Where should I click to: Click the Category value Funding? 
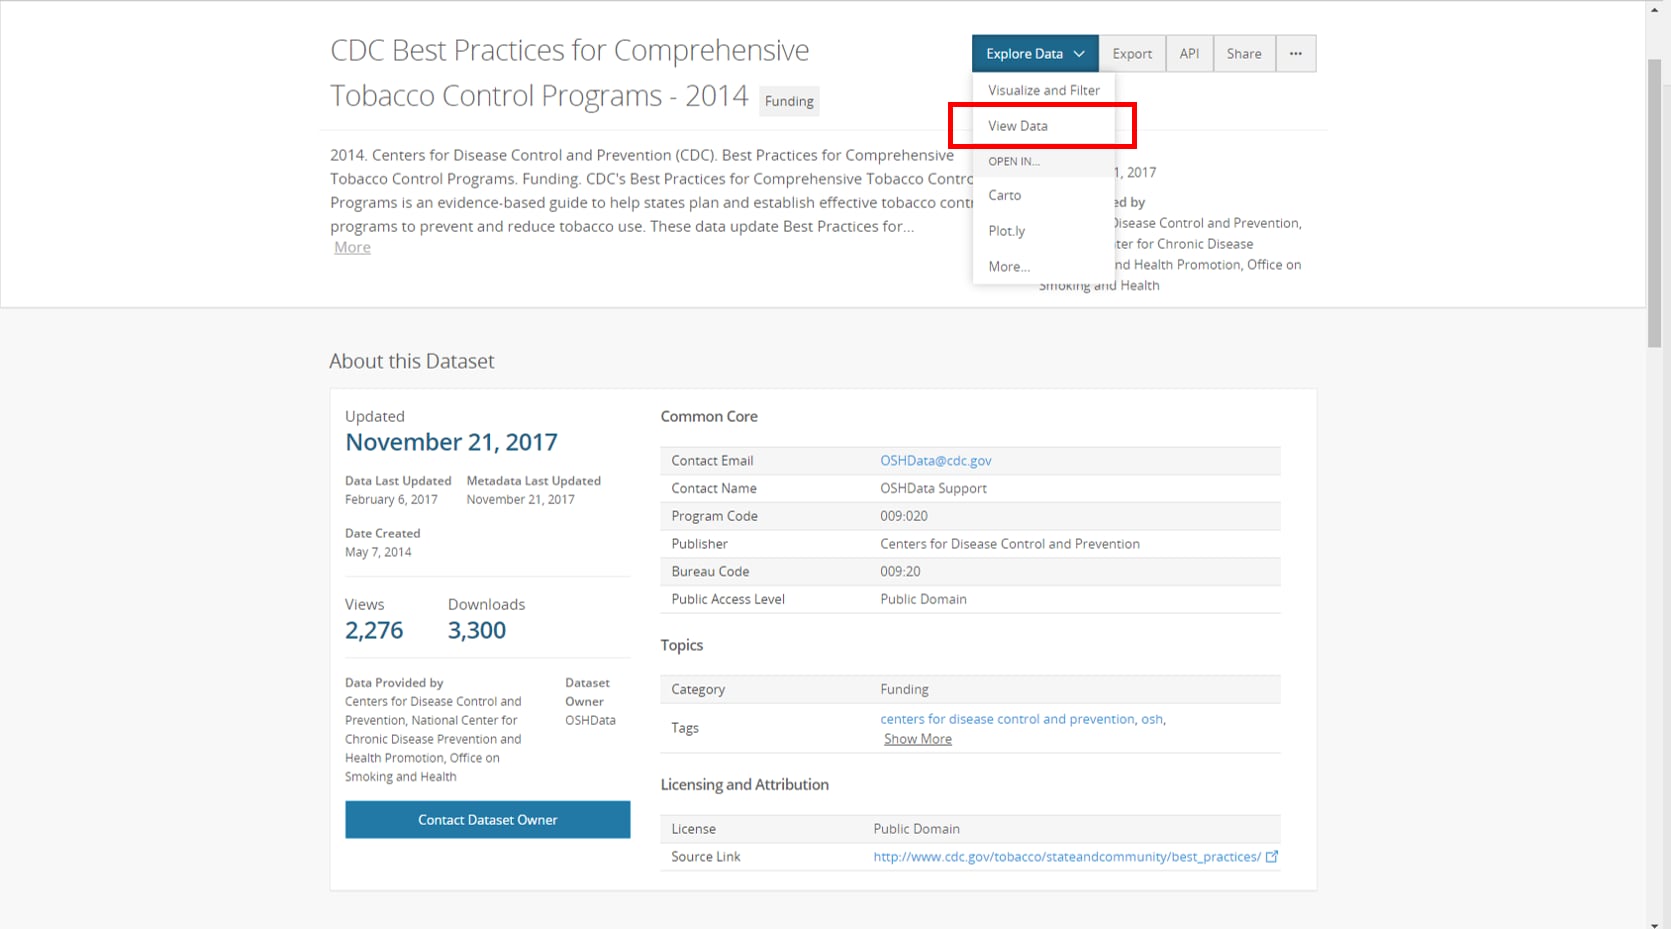point(904,689)
